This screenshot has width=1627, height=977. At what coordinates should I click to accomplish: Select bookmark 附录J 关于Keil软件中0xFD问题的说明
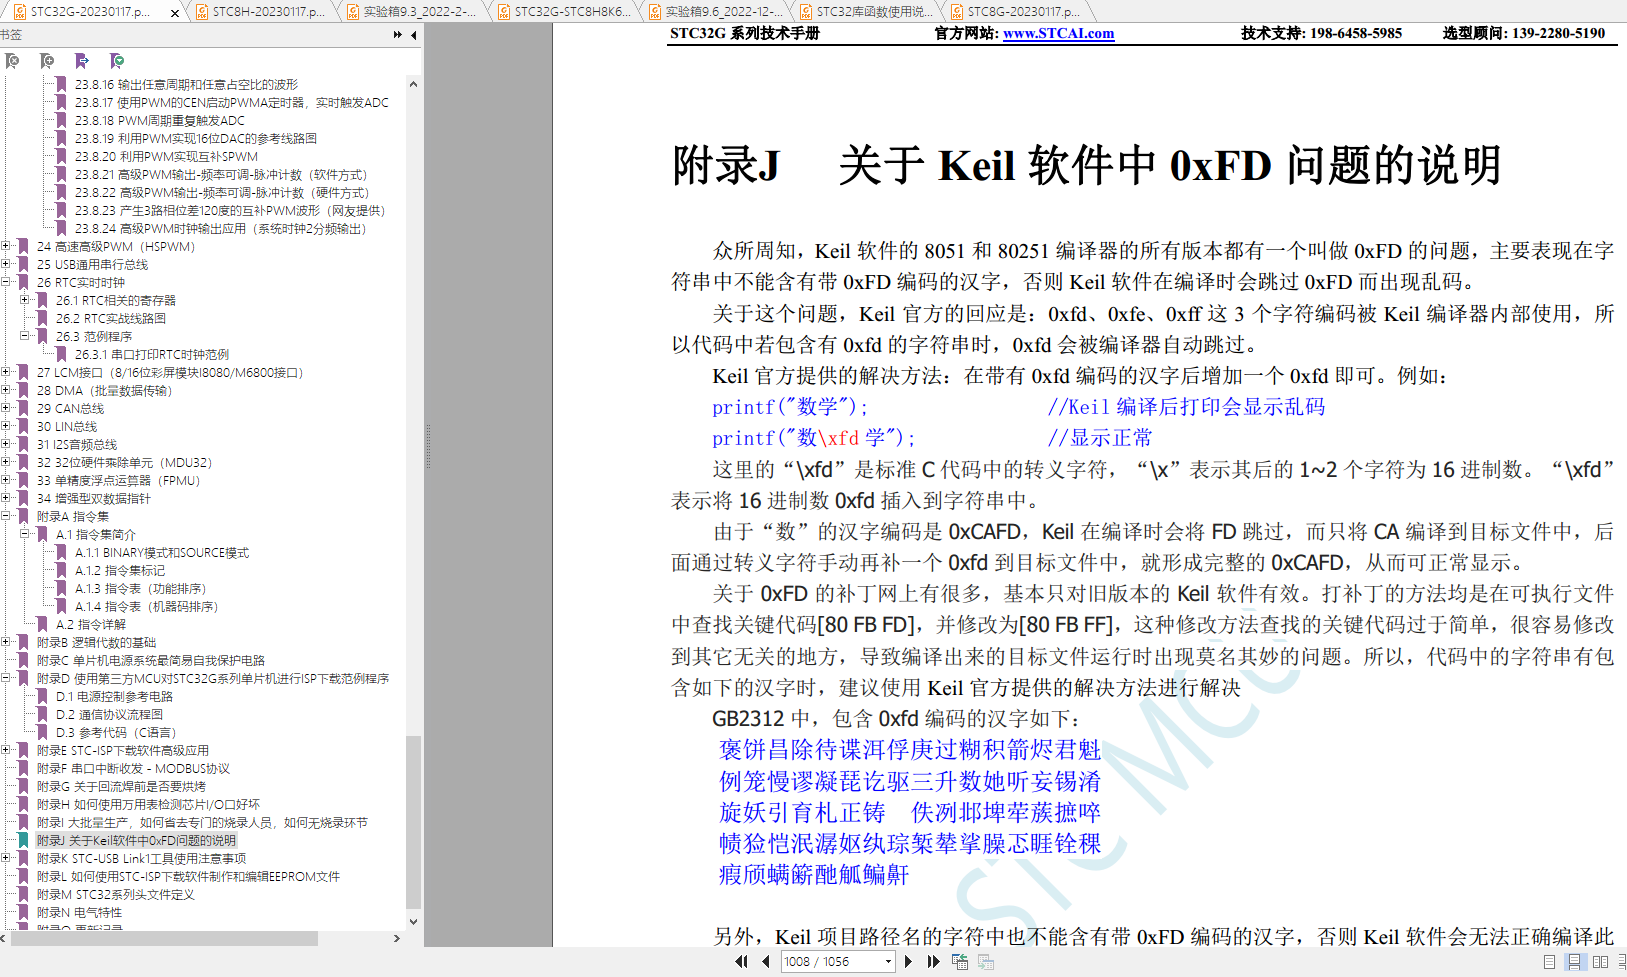[x=136, y=841]
